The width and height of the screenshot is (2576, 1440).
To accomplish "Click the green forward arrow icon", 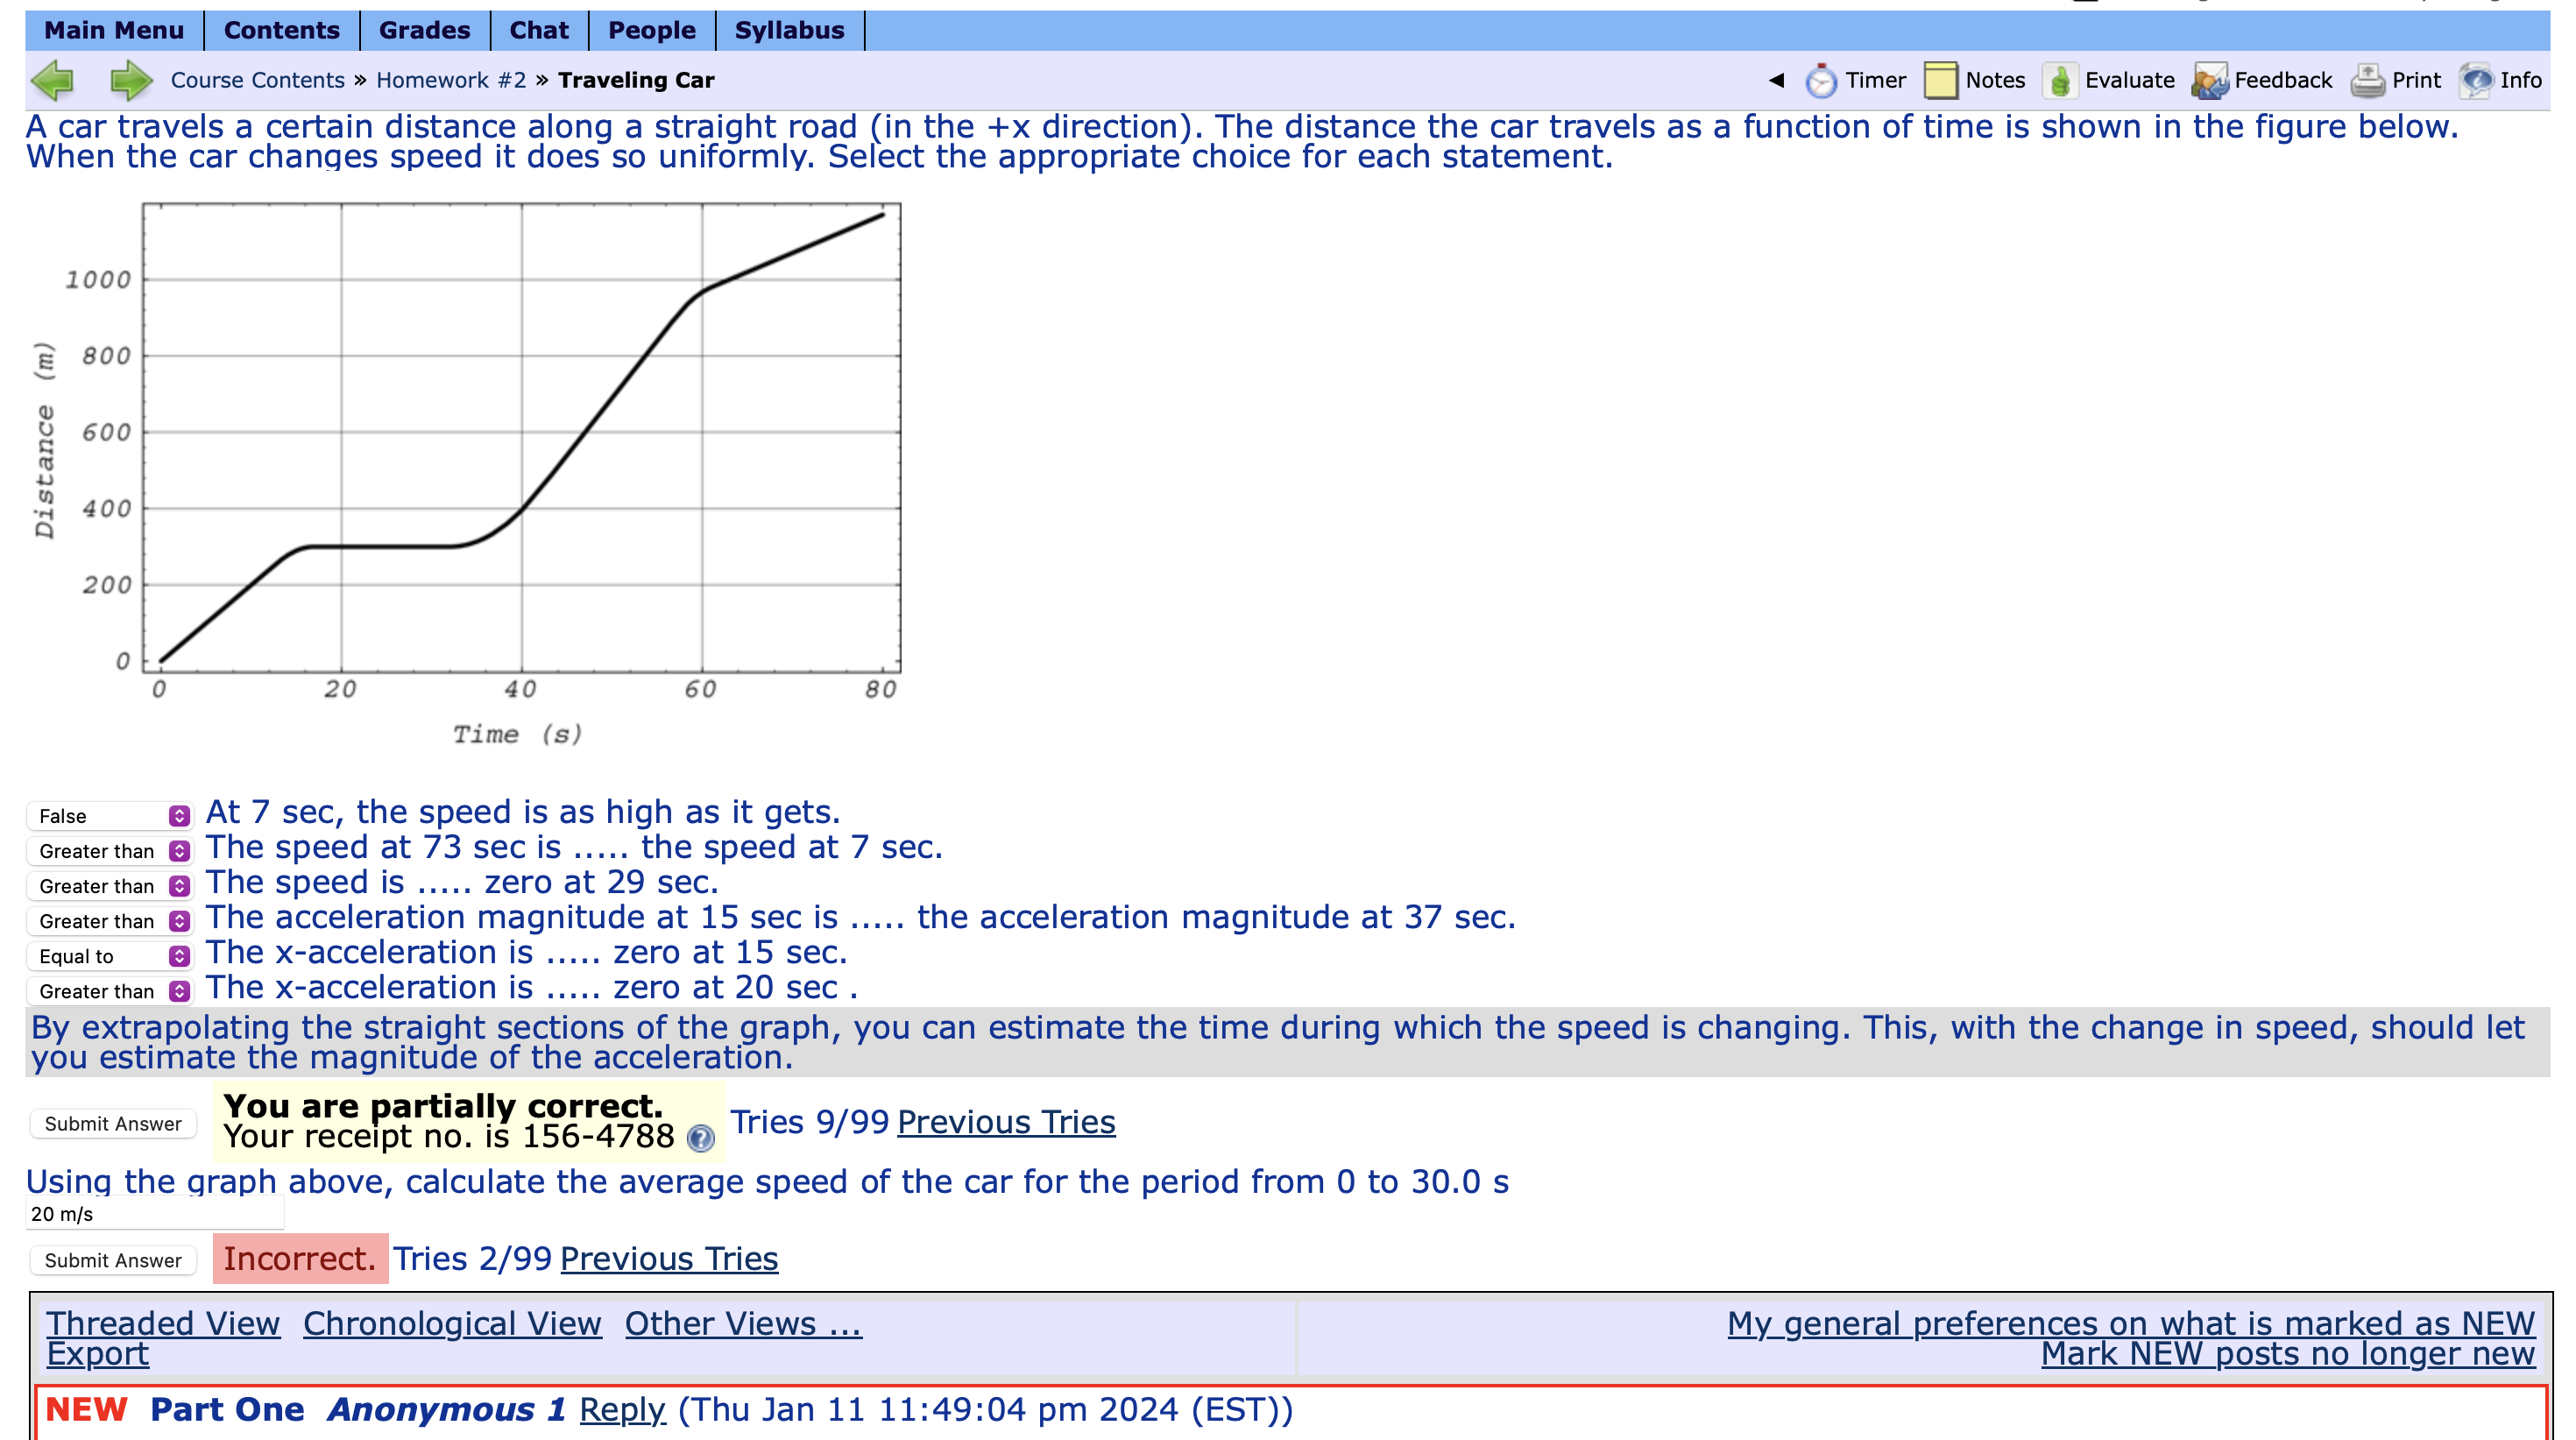I will [130, 80].
